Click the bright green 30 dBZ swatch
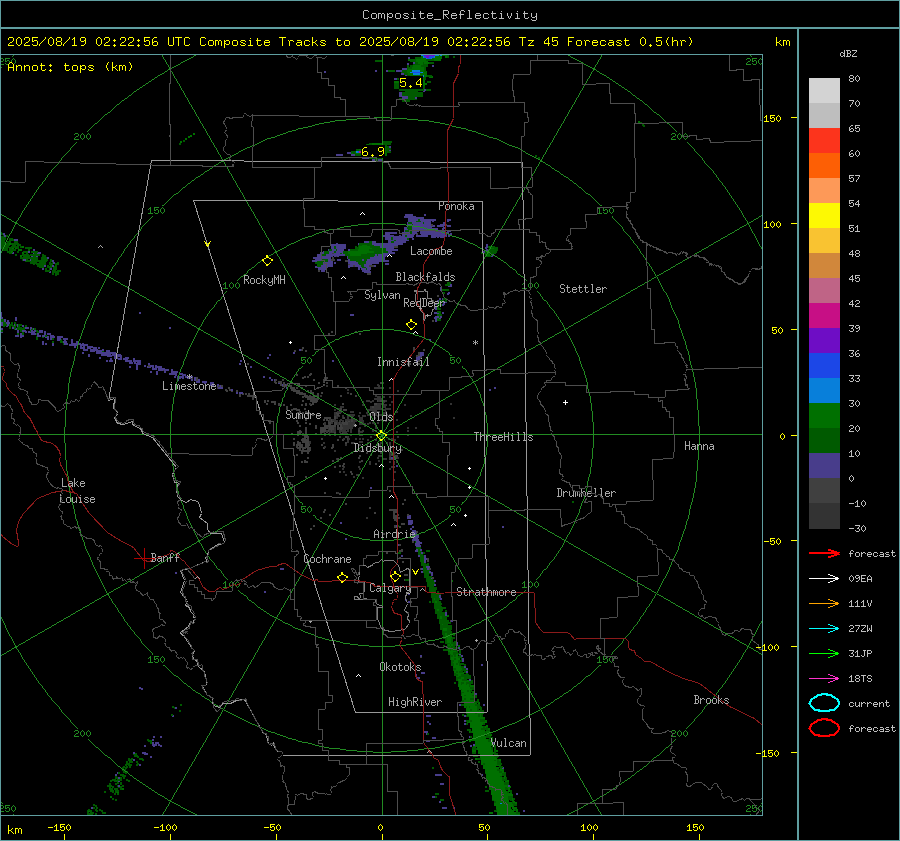 coord(824,416)
